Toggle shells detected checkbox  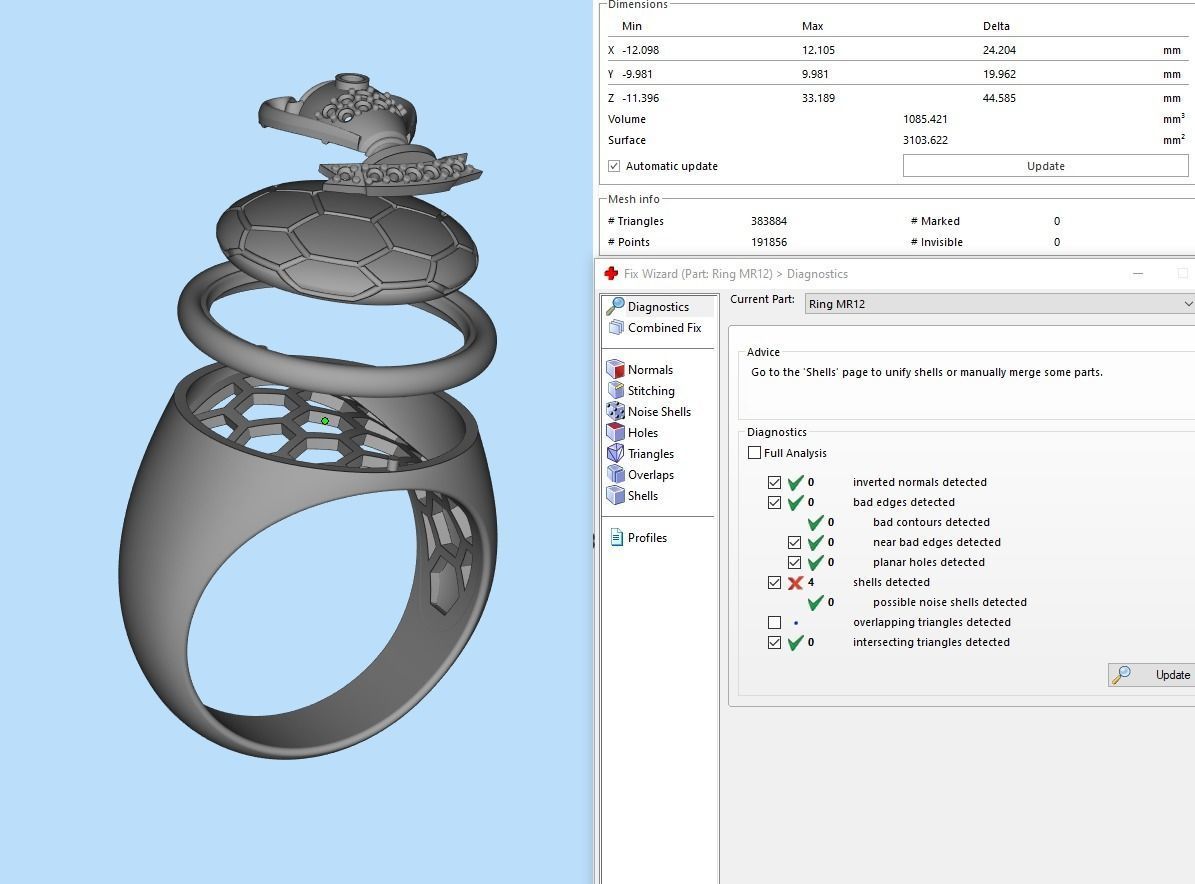click(x=774, y=582)
